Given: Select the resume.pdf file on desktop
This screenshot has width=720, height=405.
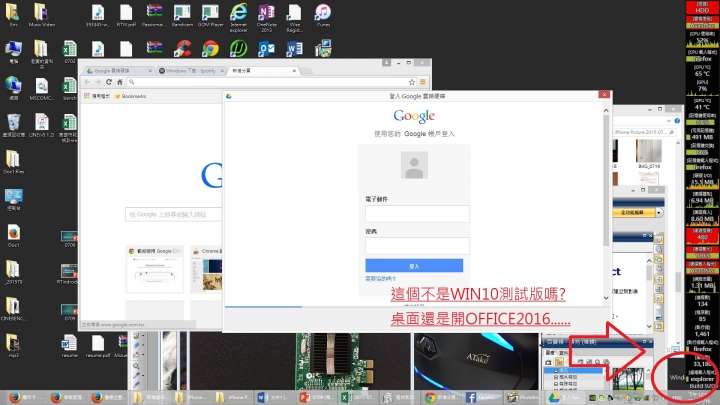Looking at the screenshot, I should point(98,346).
